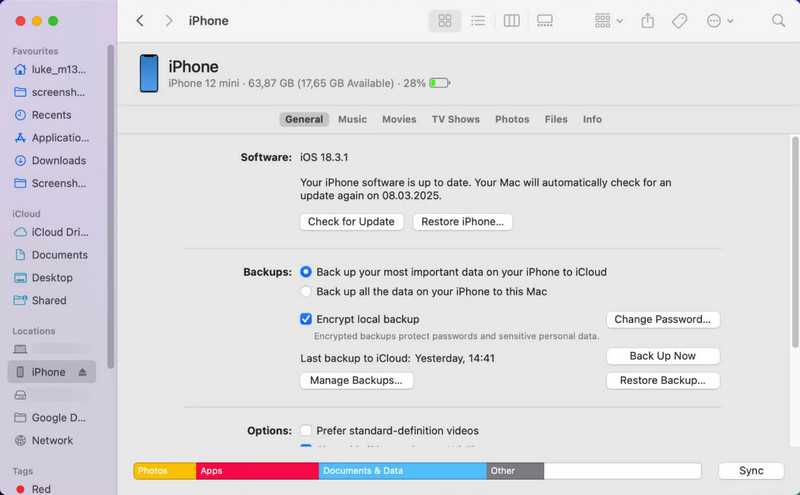Click the search magnifier icon
This screenshot has height=495, width=800.
pos(778,21)
